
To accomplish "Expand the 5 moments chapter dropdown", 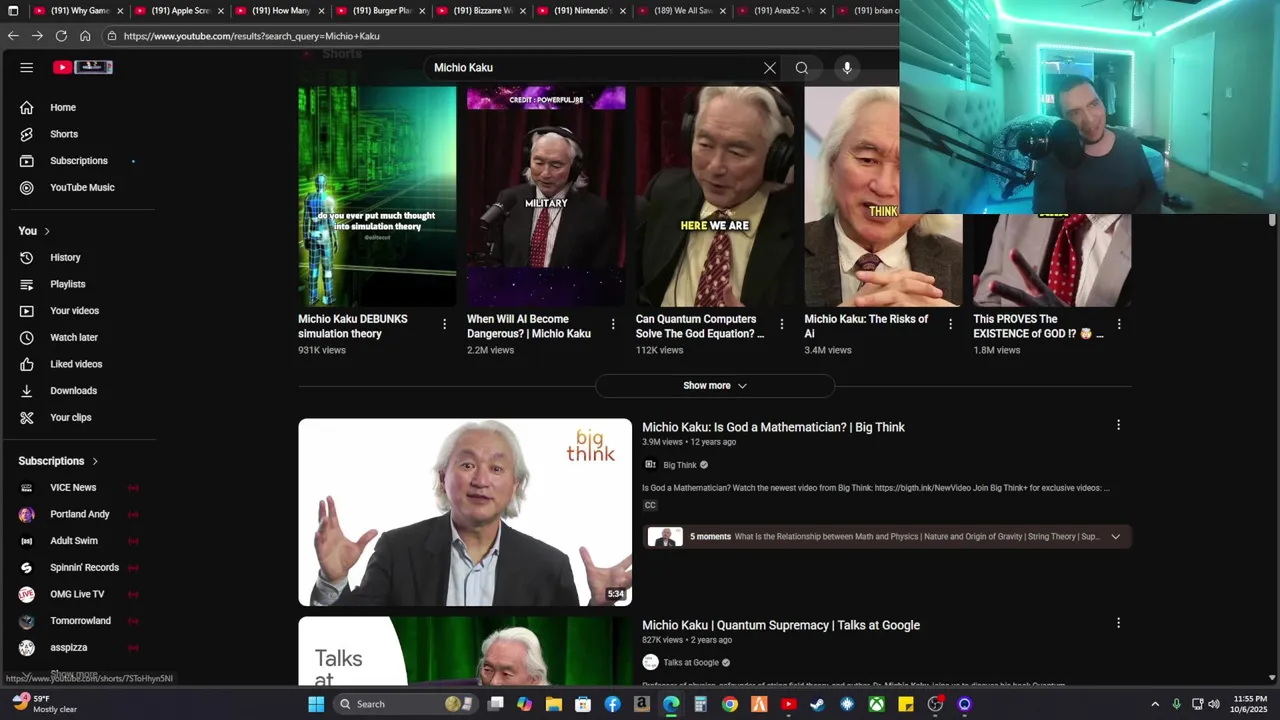I will click(1115, 537).
